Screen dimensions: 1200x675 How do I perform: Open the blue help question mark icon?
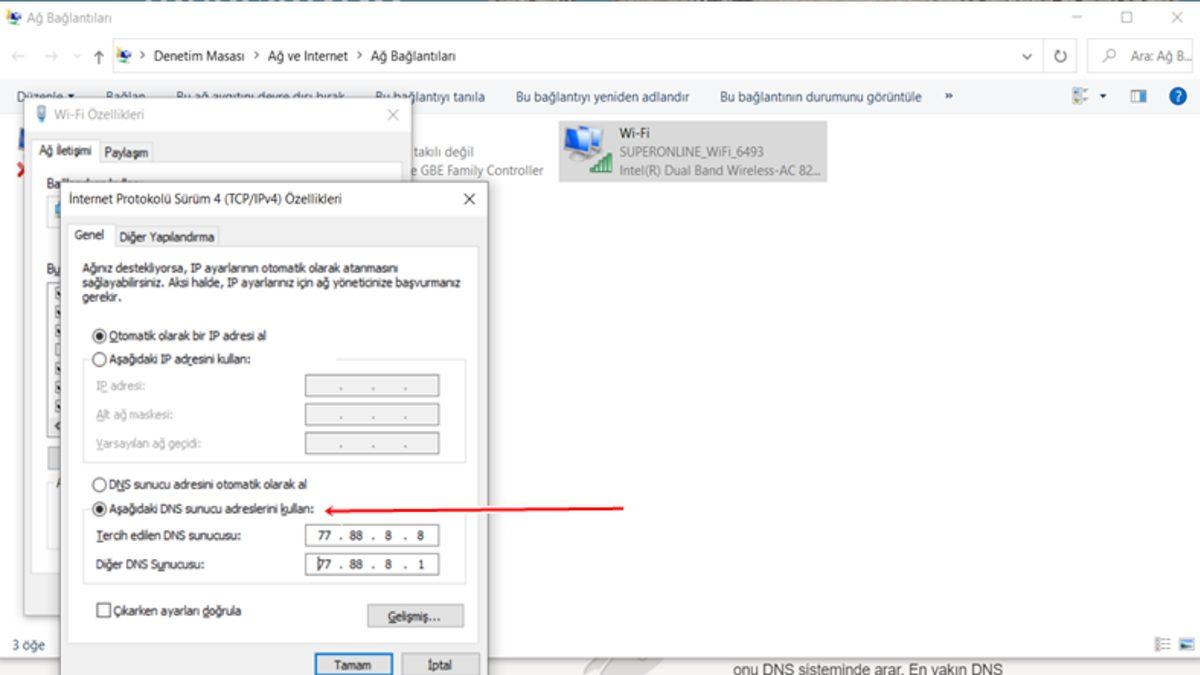pyautogui.click(x=1177, y=97)
